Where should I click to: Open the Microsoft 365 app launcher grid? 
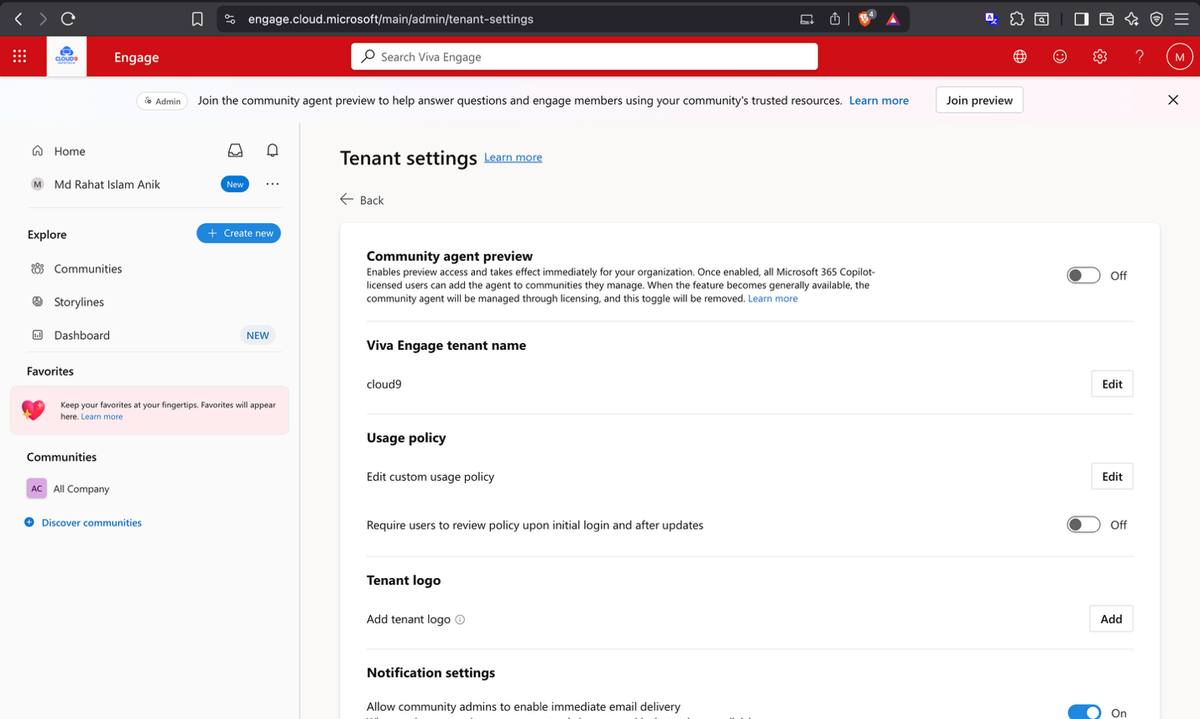pos(19,57)
